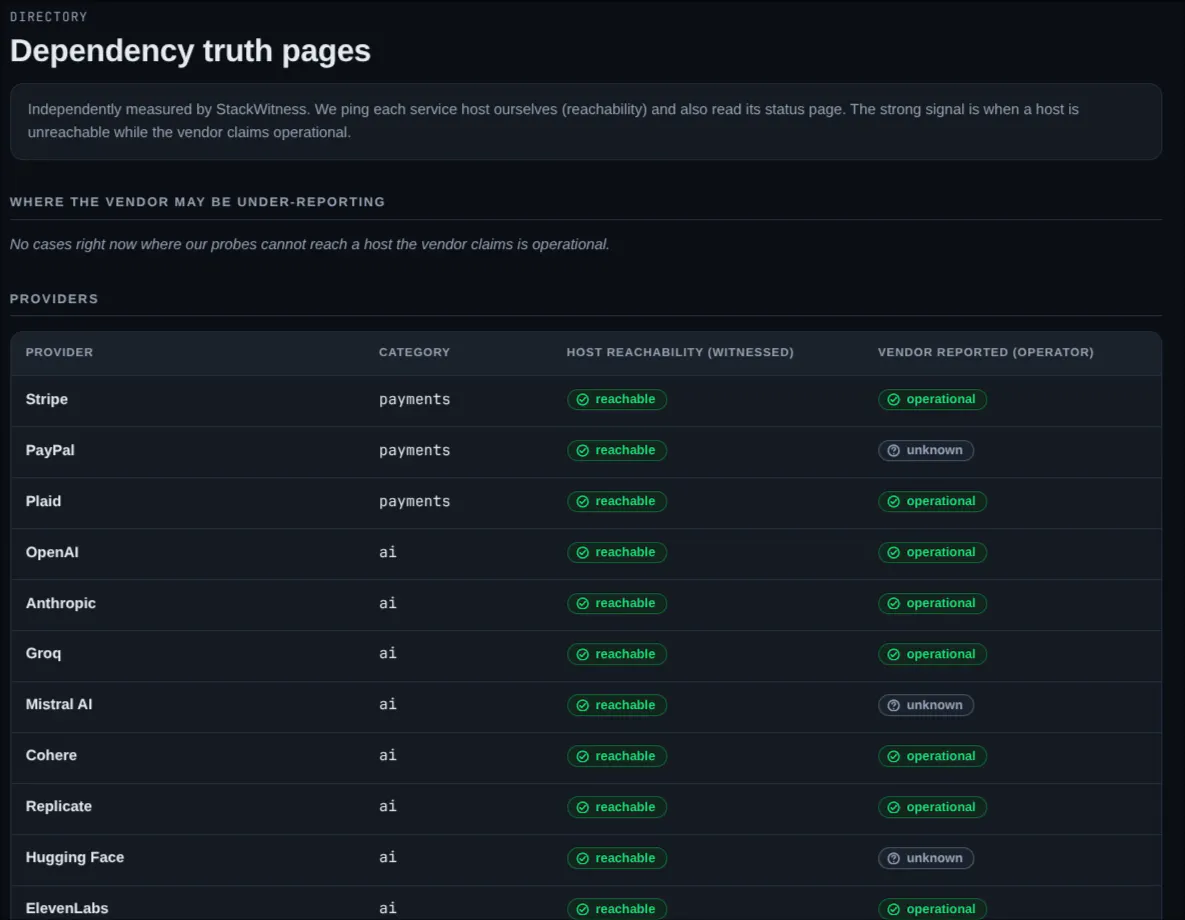Viewport: 1185px width, 920px height.
Task: Click the DIRECTORY label above the heading
Action: click(x=48, y=17)
